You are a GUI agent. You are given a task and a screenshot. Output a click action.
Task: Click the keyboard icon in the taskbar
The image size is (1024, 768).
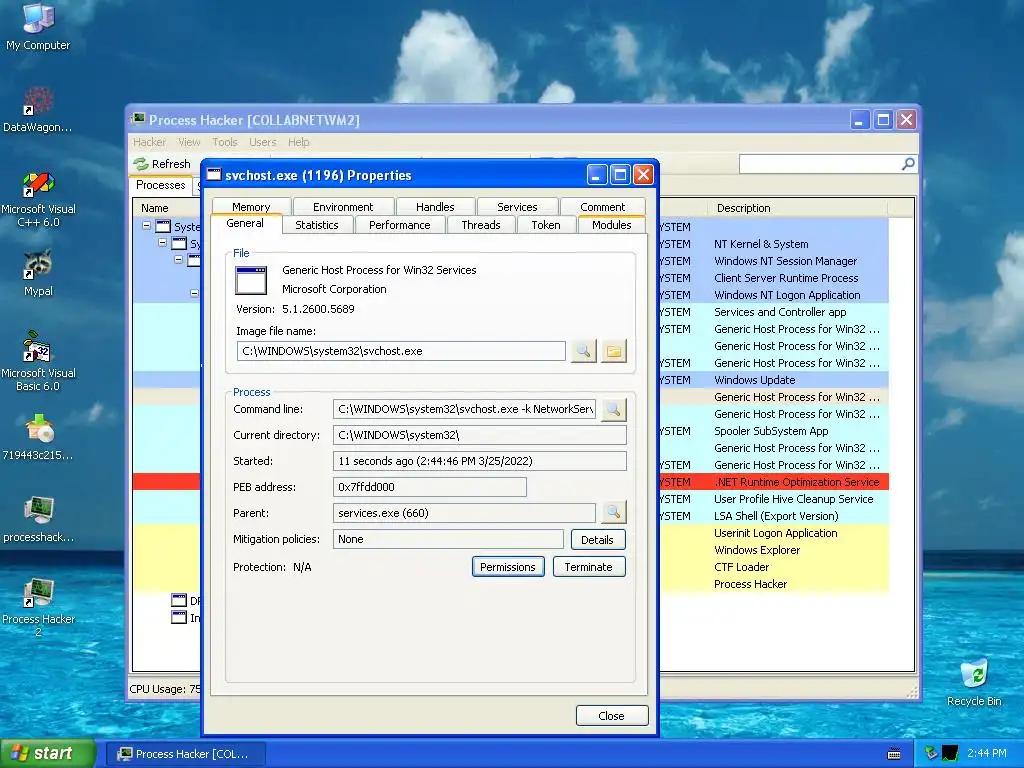point(894,754)
